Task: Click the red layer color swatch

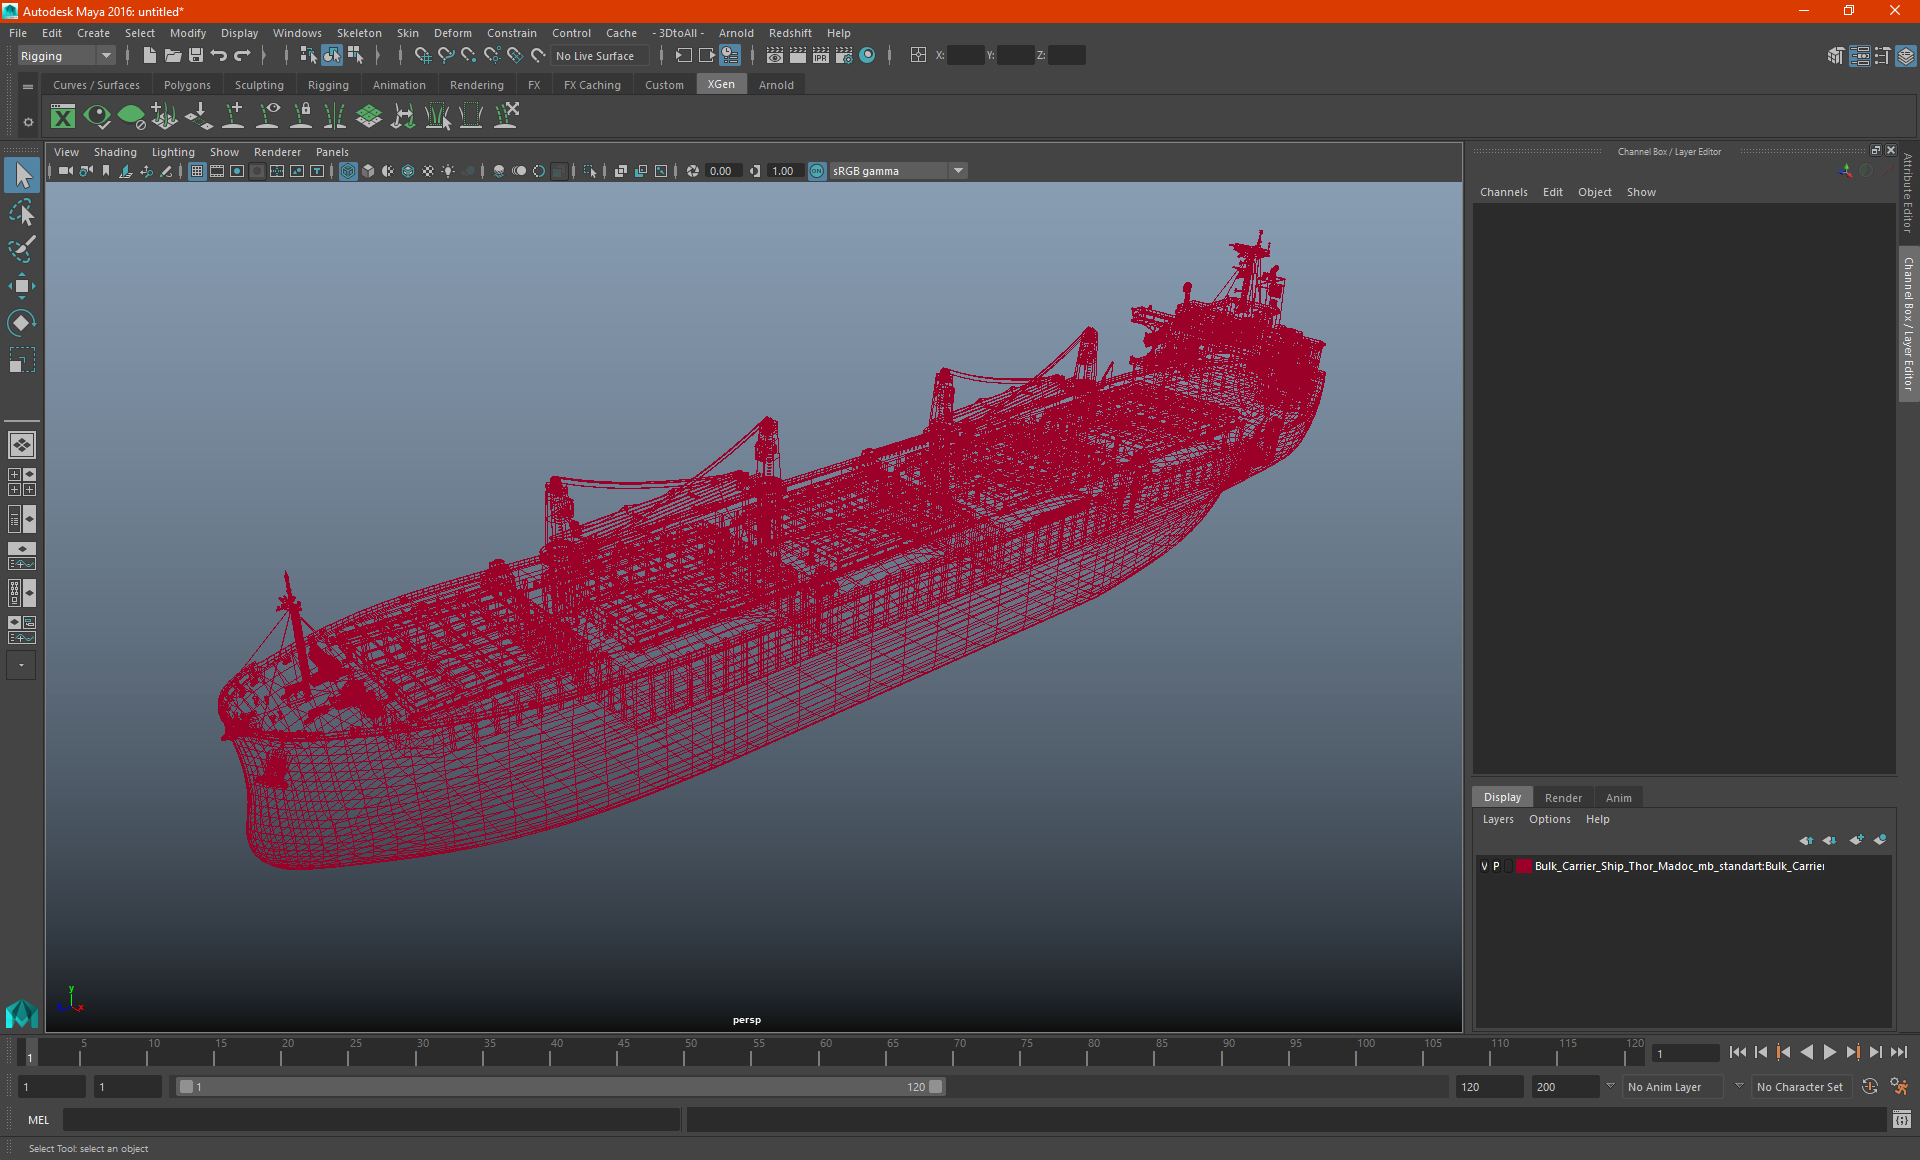Action: (1523, 866)
